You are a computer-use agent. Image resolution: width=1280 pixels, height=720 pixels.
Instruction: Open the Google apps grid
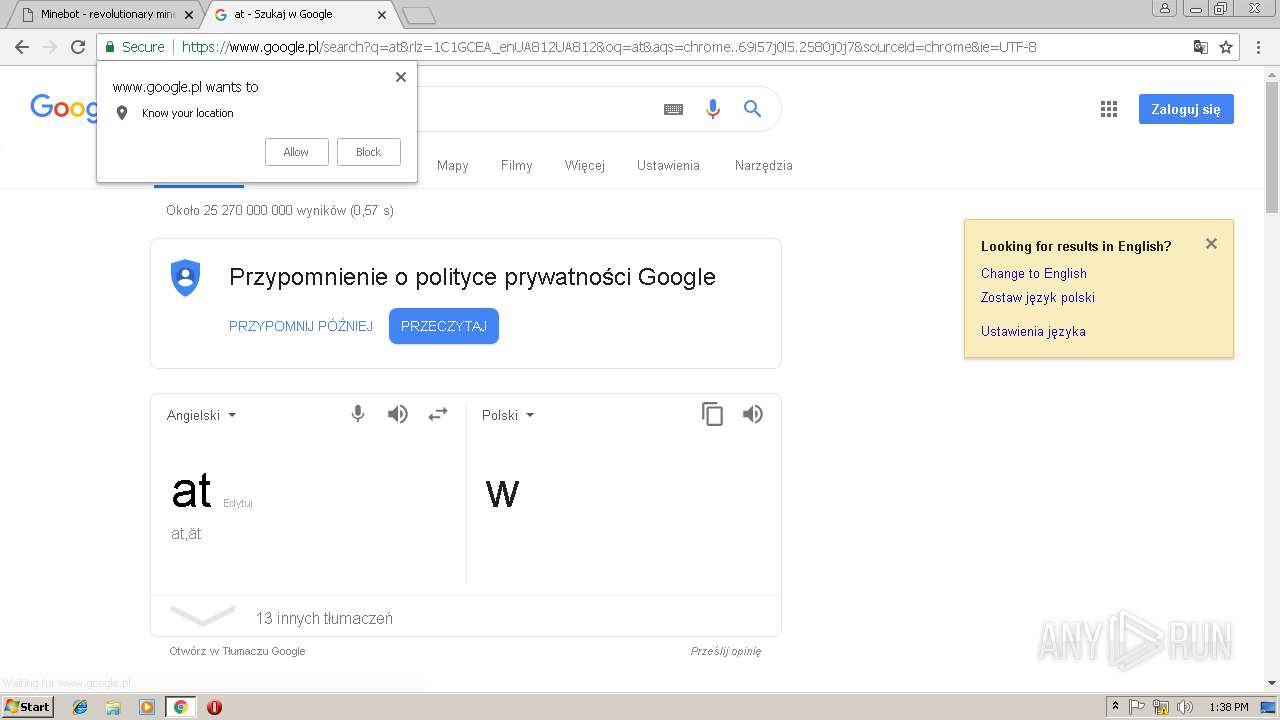point(1109,109)
